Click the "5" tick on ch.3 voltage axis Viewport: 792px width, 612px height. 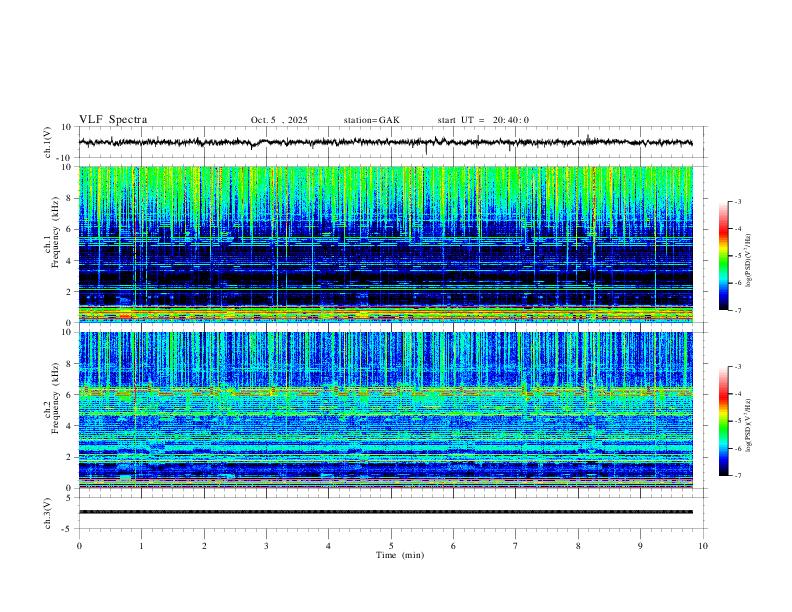tap(69, 497)
